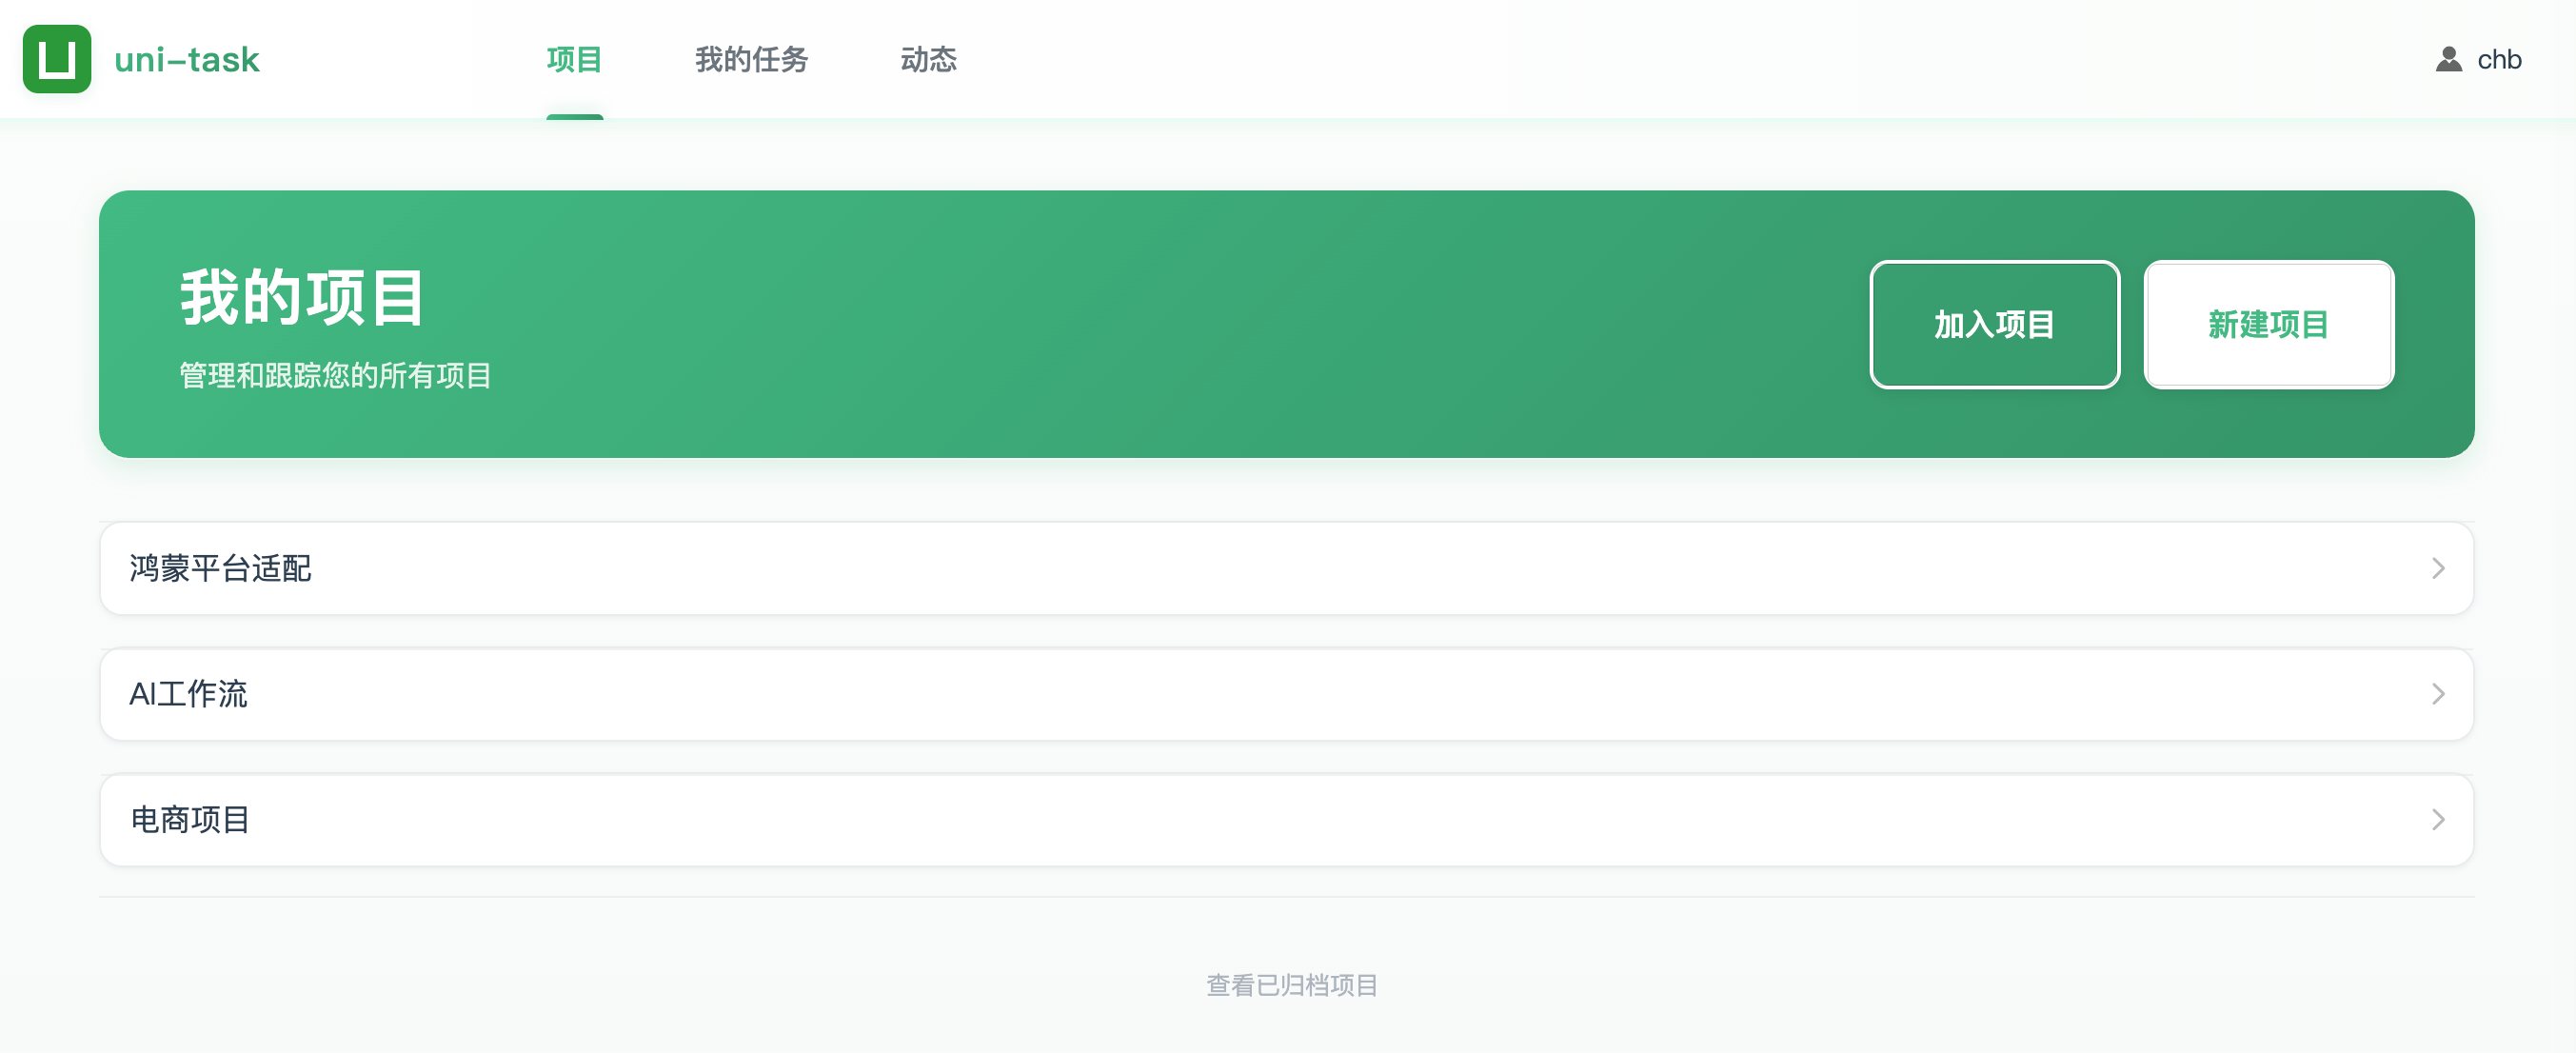Click the arrow on 电商项目 row
The height and width of the screenshot is (1053, 2576).
(2437, 820)
